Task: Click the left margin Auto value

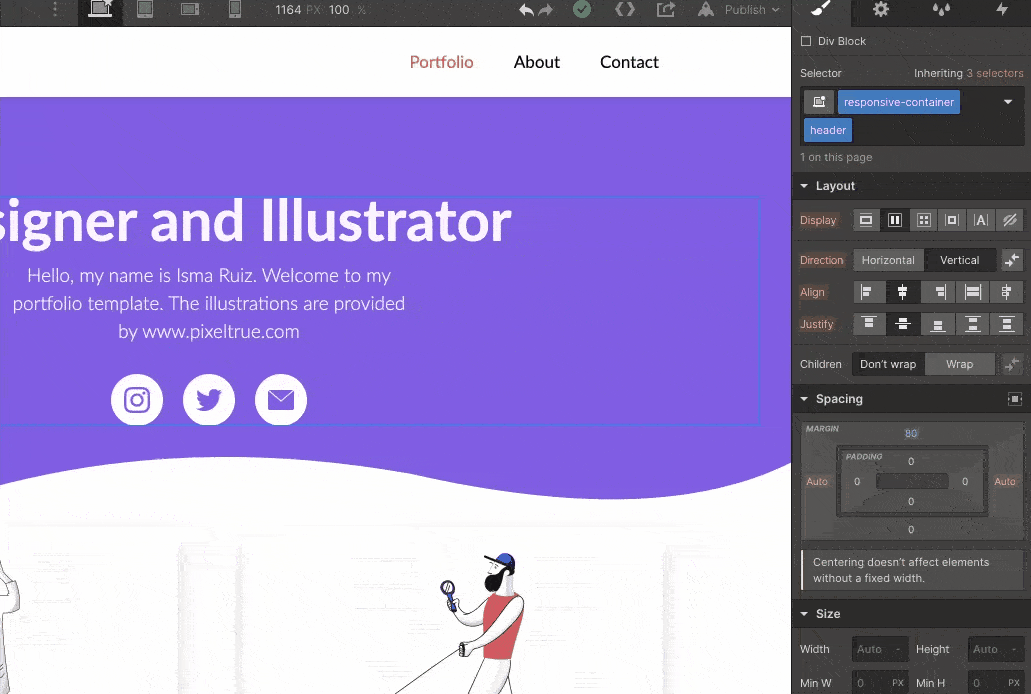Action: [817, 482]
